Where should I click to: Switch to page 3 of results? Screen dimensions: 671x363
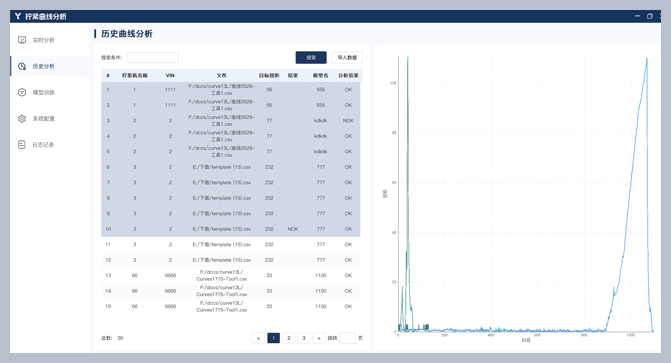click(x=304, y=338)
